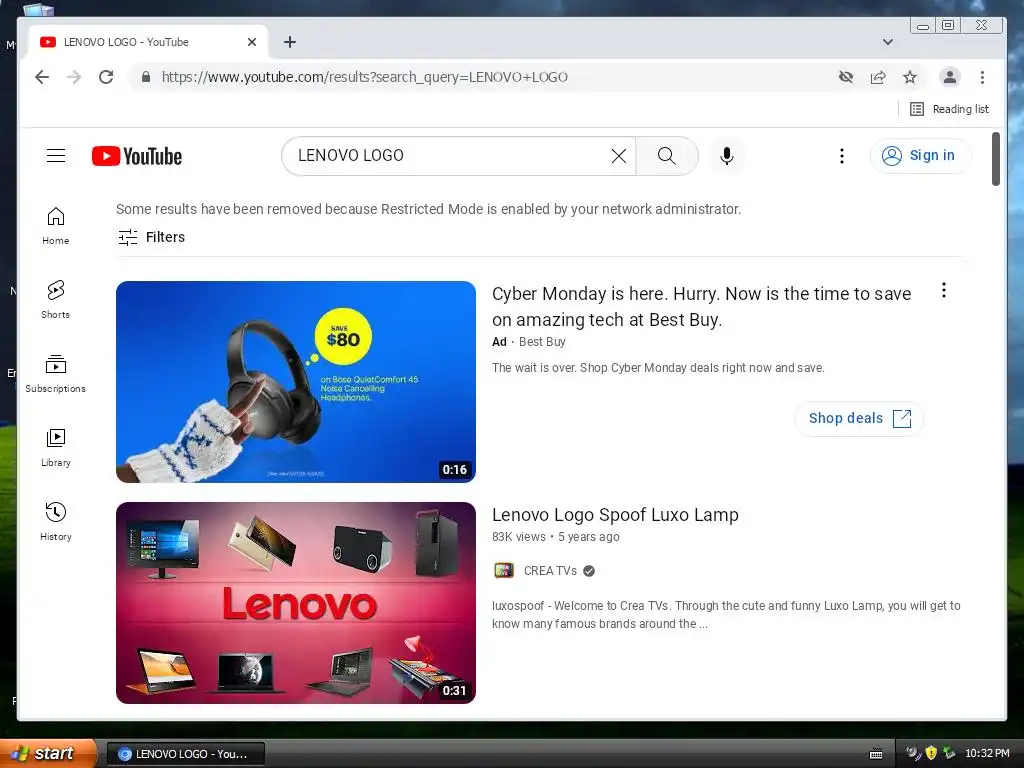Viewport: 1024px width, 768px height.
Task: Select the LENOVO LOGO - YouTube tab
Action: 148,42
